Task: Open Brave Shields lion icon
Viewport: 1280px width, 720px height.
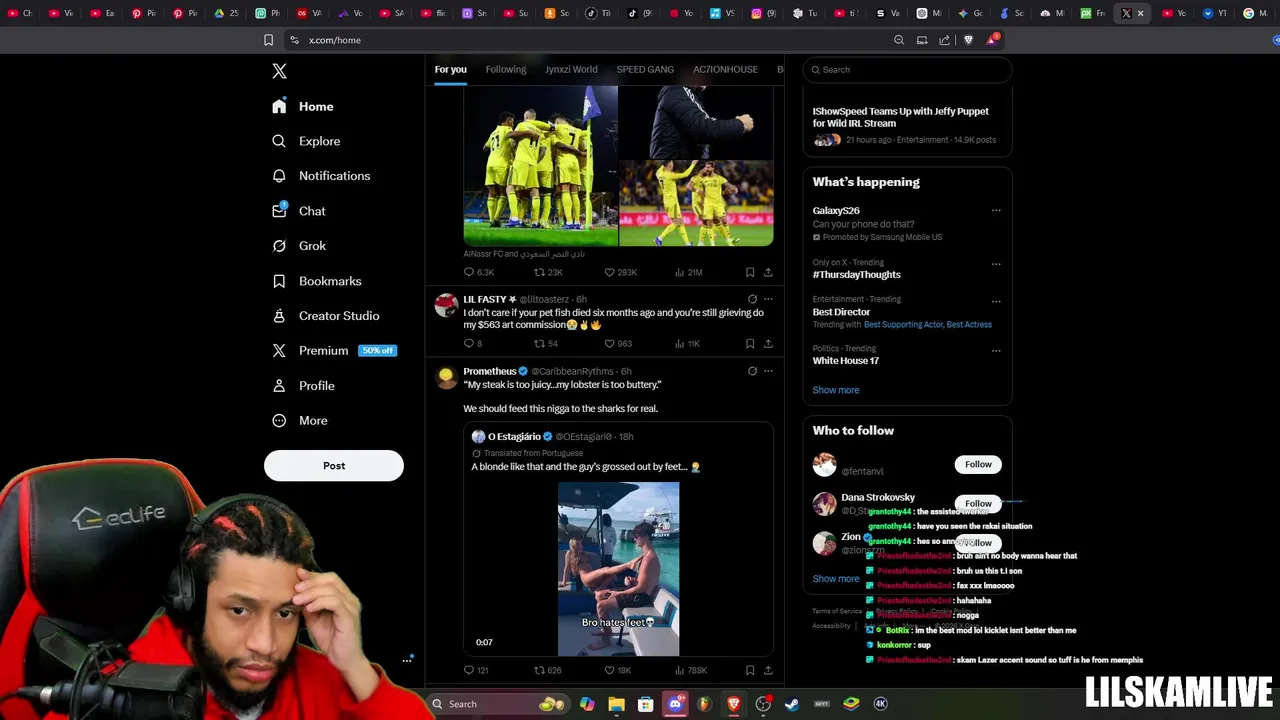Action: (968, 40)
